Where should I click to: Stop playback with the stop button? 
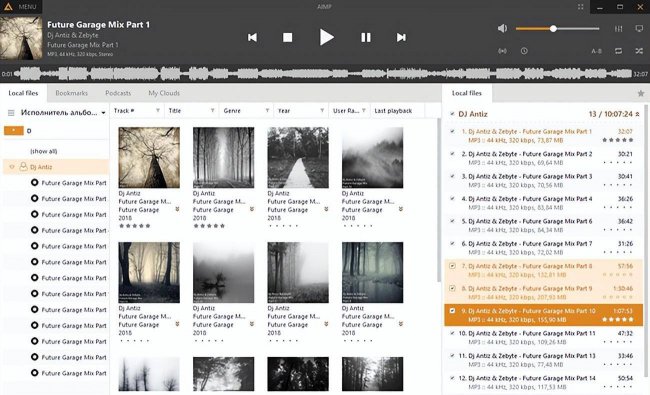coord(287,38)
